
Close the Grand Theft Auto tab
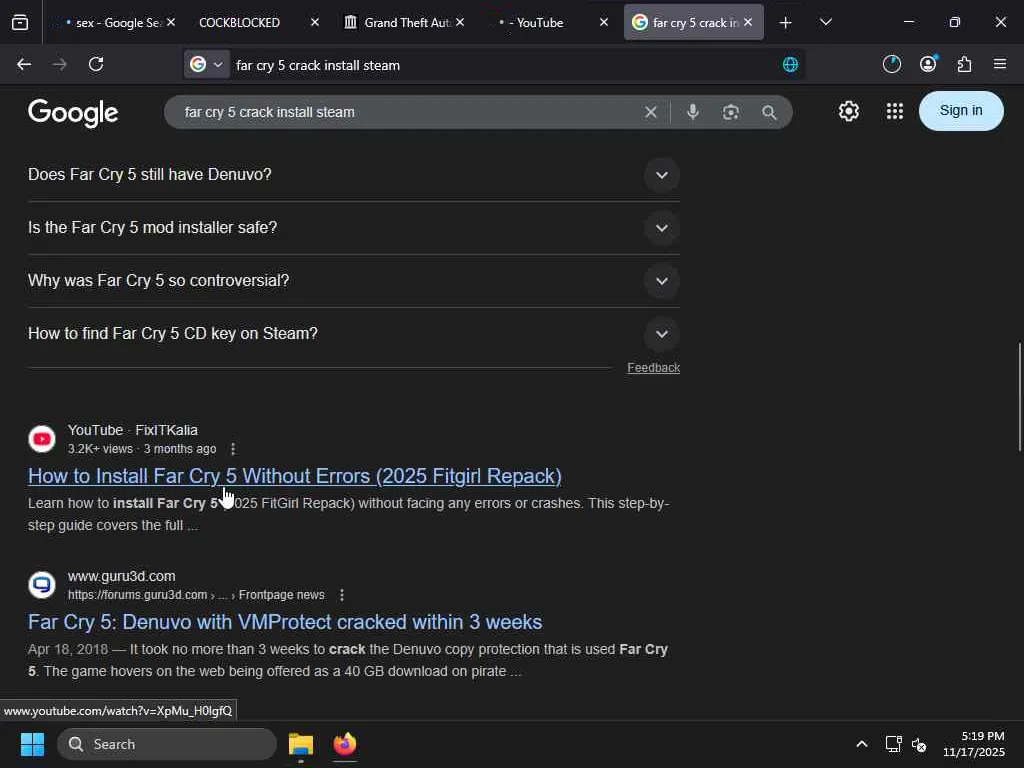click(460, 22)
